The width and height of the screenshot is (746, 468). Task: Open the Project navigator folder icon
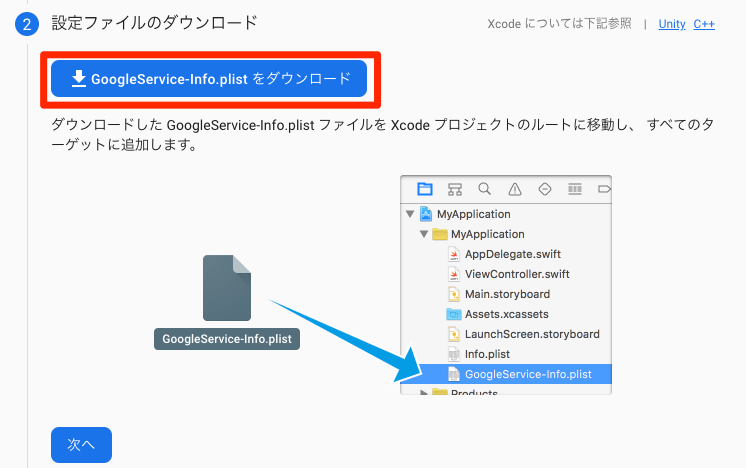[425, 189]
